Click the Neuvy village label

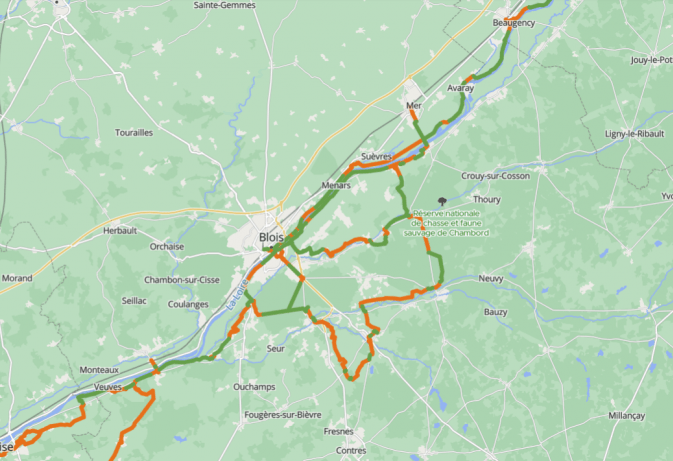[491, 279]
